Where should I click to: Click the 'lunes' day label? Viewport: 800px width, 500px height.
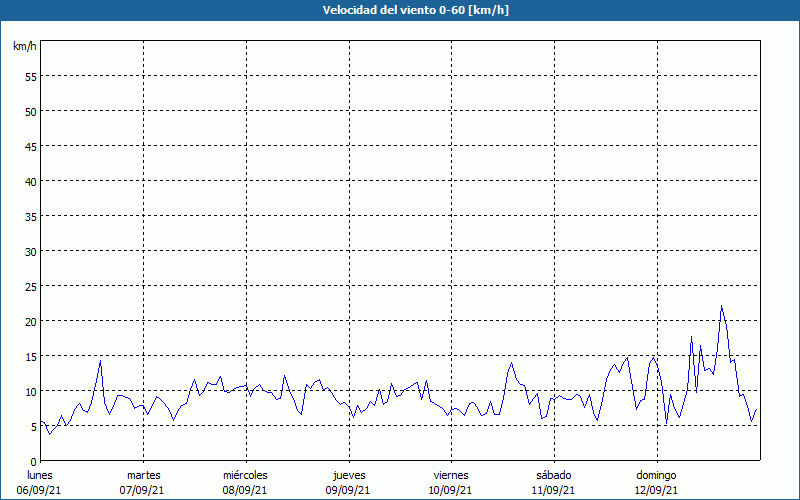coord(40,475)
